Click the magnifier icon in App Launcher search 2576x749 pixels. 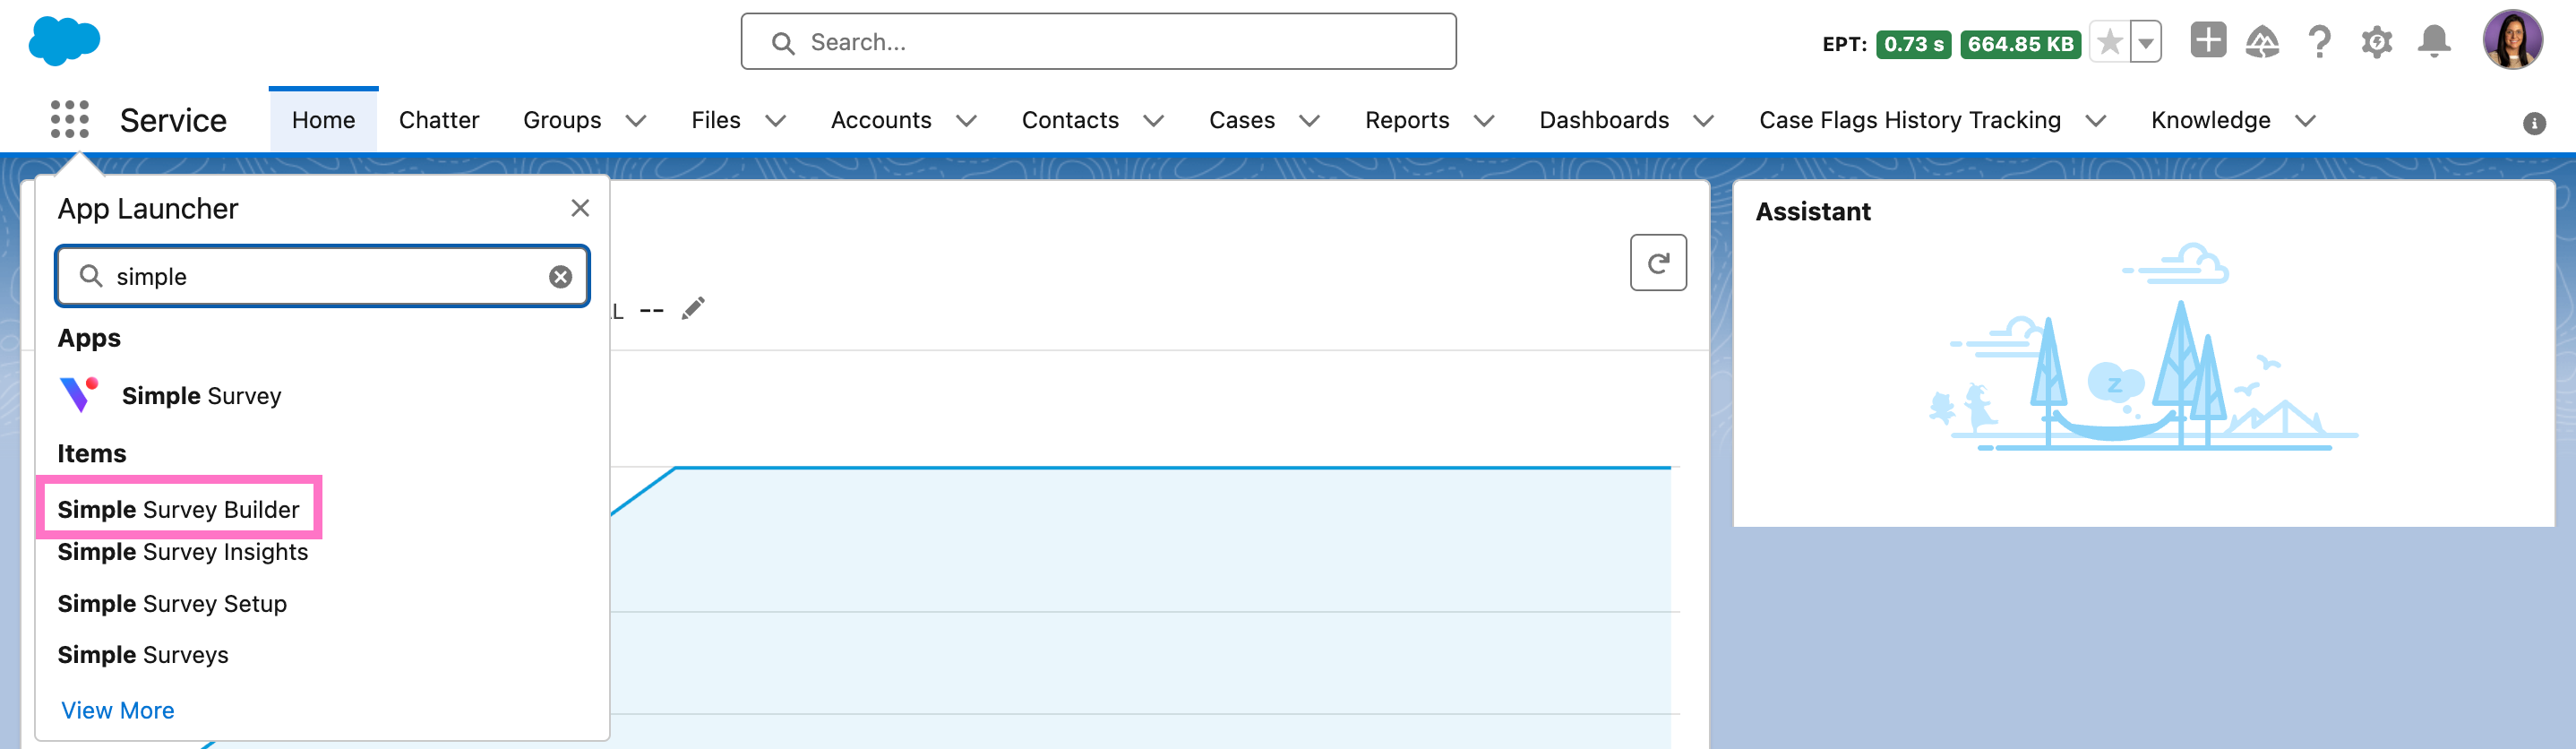(91, 276)
